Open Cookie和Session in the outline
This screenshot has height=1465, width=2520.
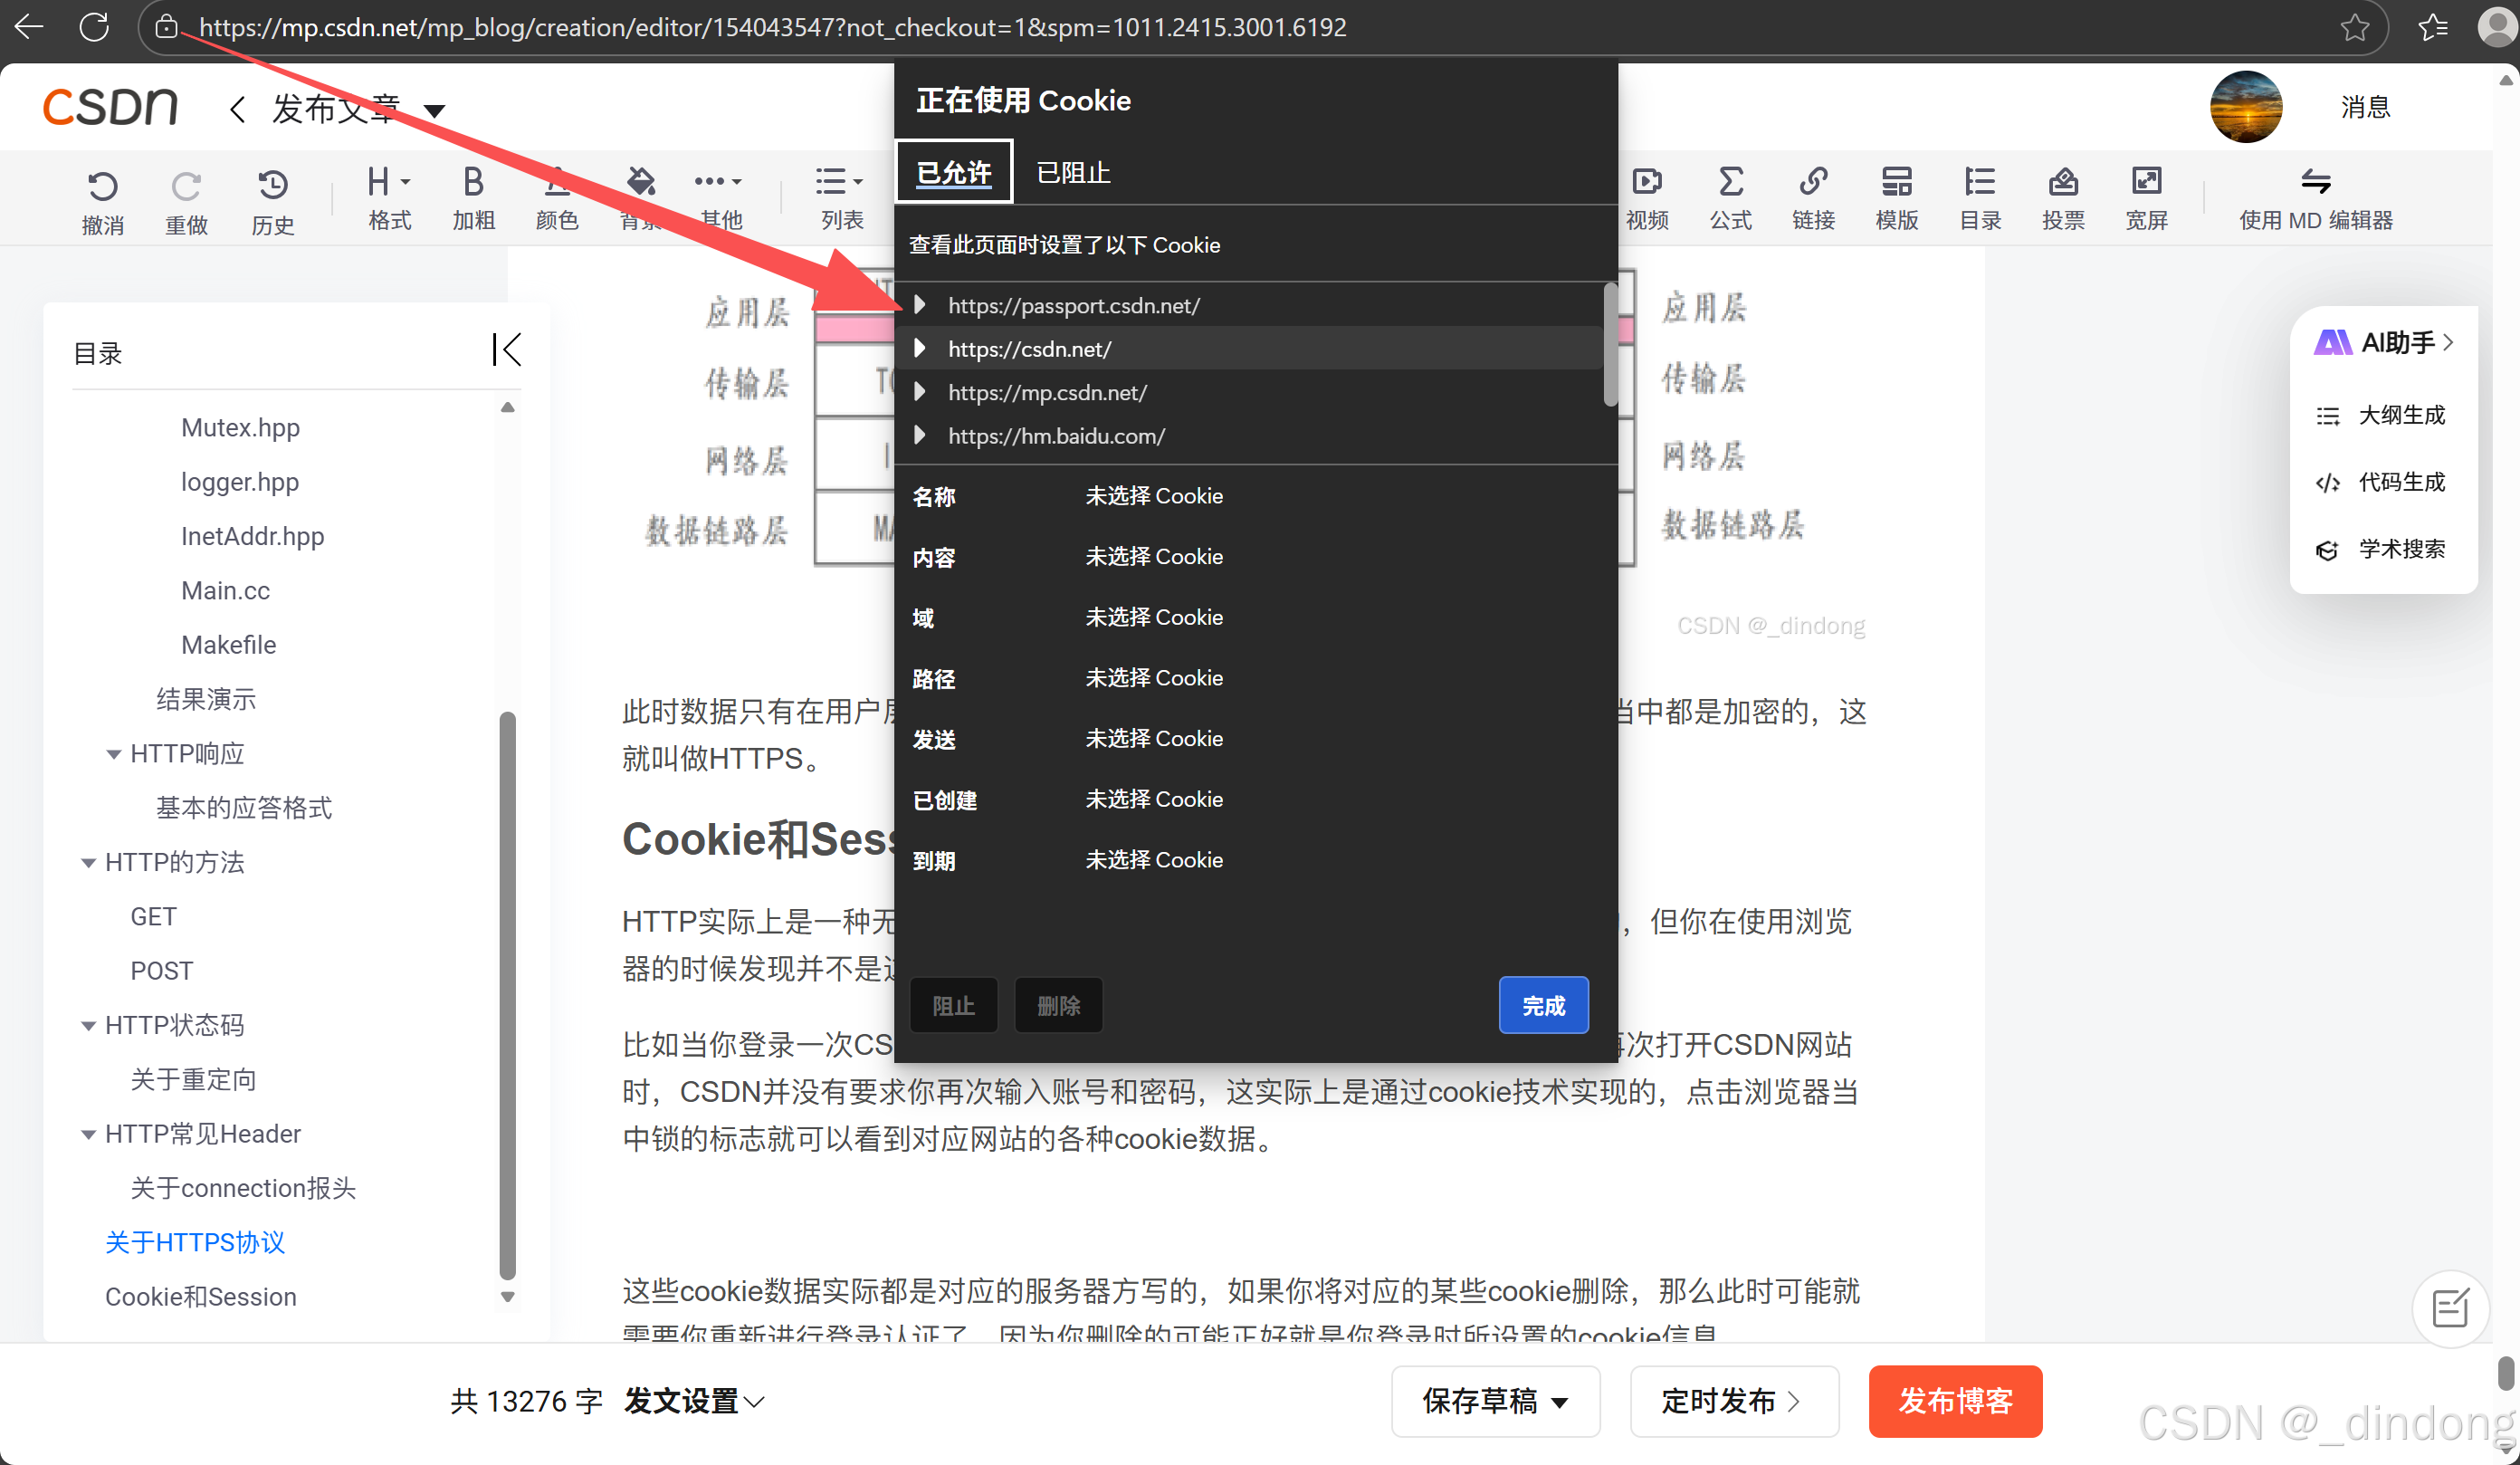point(200,1297)
